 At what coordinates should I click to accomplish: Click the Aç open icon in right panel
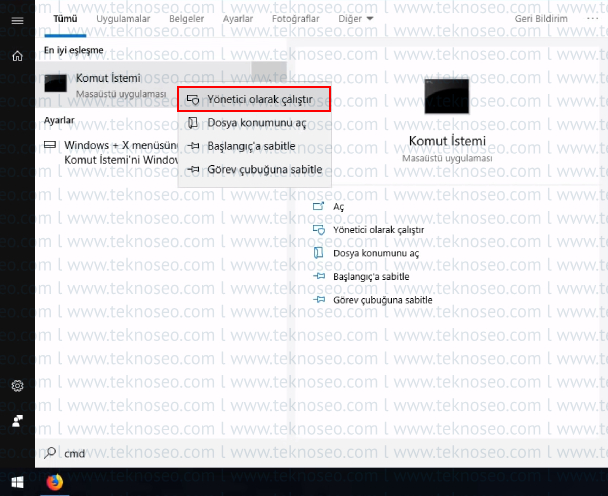(x=318, y=206)
